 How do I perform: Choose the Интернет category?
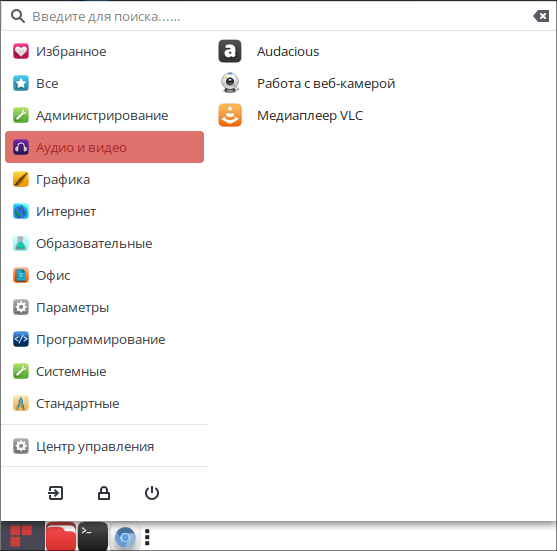click(104, 211)
